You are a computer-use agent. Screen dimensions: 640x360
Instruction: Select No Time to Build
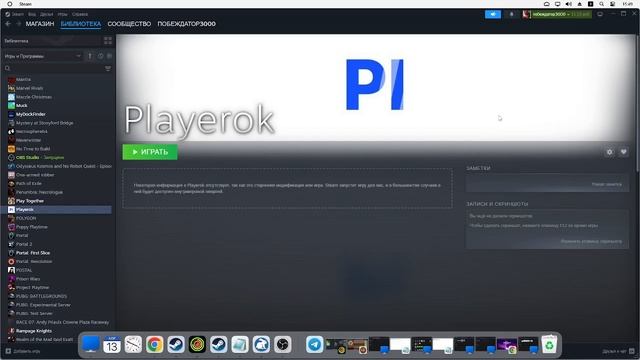[33, 149]
